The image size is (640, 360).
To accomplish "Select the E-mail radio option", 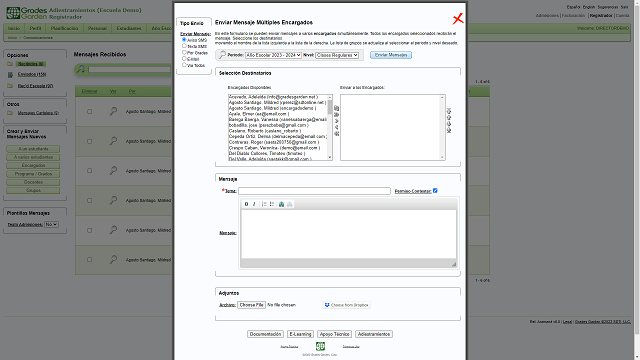I will [x=184, y=58].
